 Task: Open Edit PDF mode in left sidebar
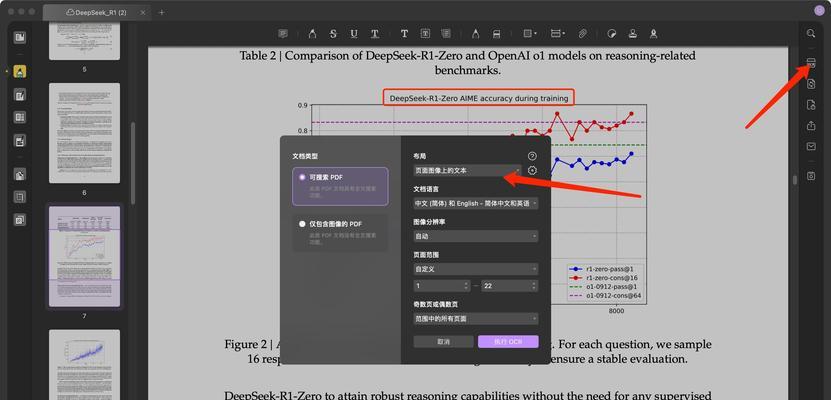coord(20,96)
